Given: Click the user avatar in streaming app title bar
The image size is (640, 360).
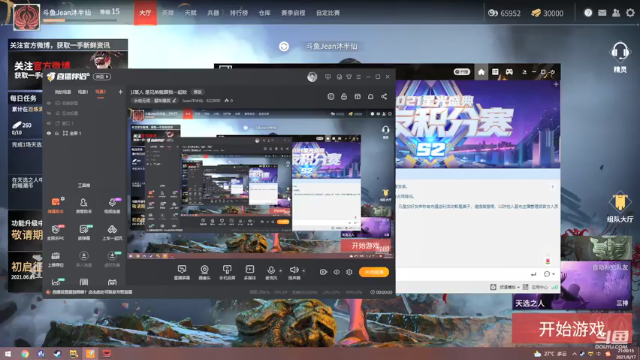Looking at the screenshot, I should (x=312, y=77).
